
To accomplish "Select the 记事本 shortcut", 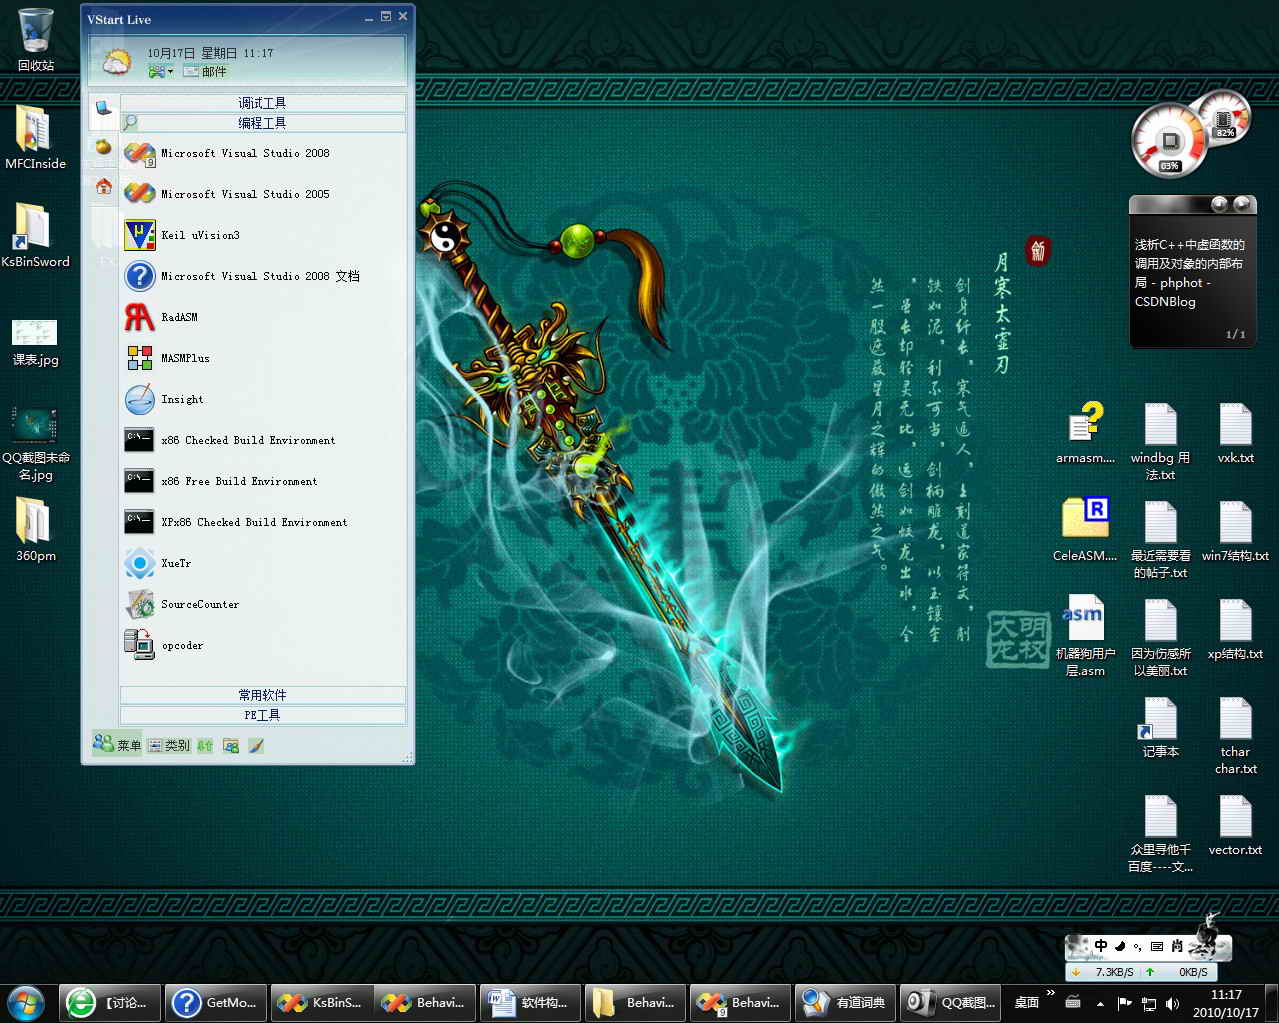I will coord(1160,727).
